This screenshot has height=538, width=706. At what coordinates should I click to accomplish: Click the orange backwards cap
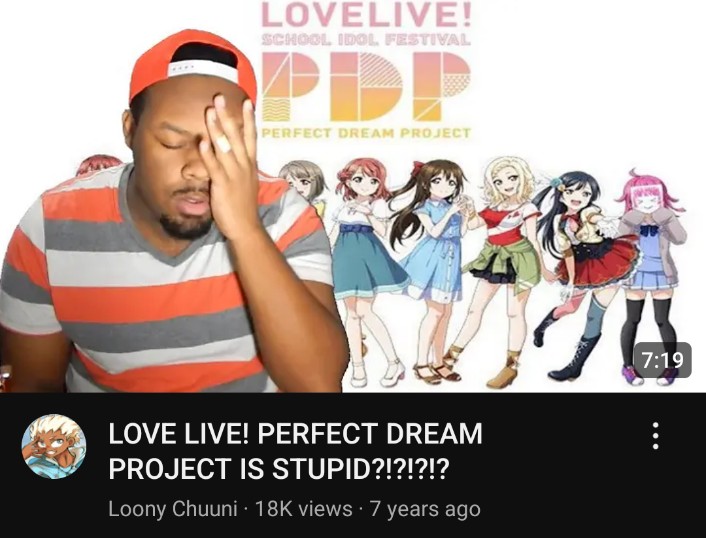pos(193,65)
